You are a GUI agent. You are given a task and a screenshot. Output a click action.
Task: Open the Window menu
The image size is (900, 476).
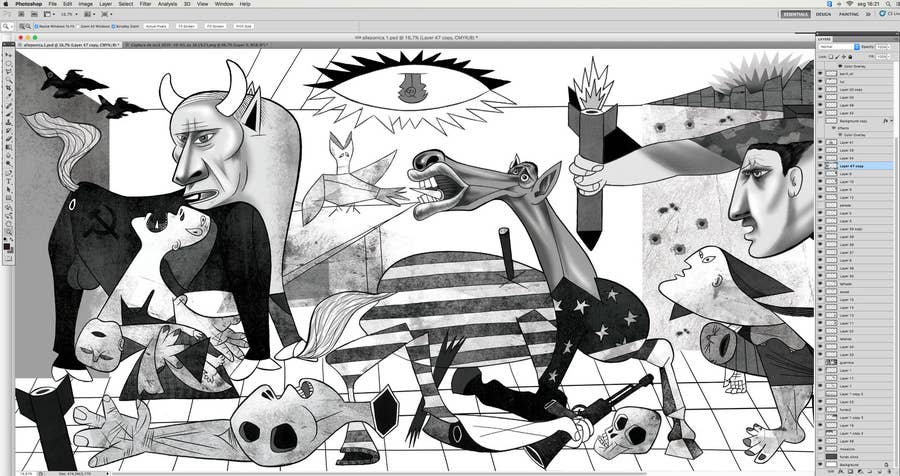[x=224, y=4]
